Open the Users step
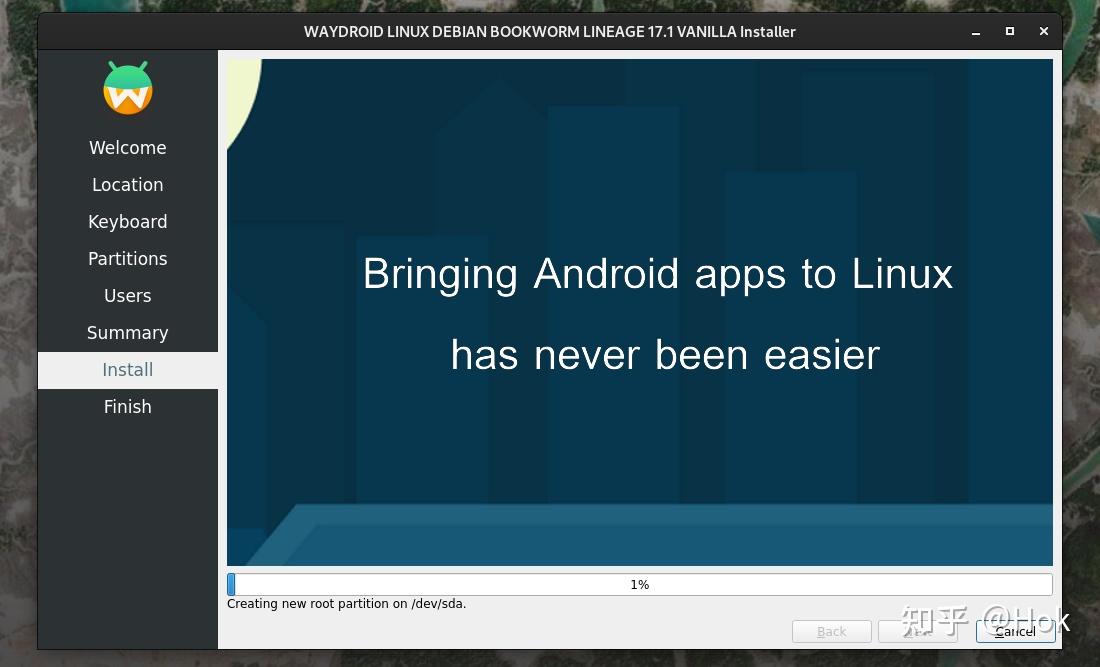 127,295
